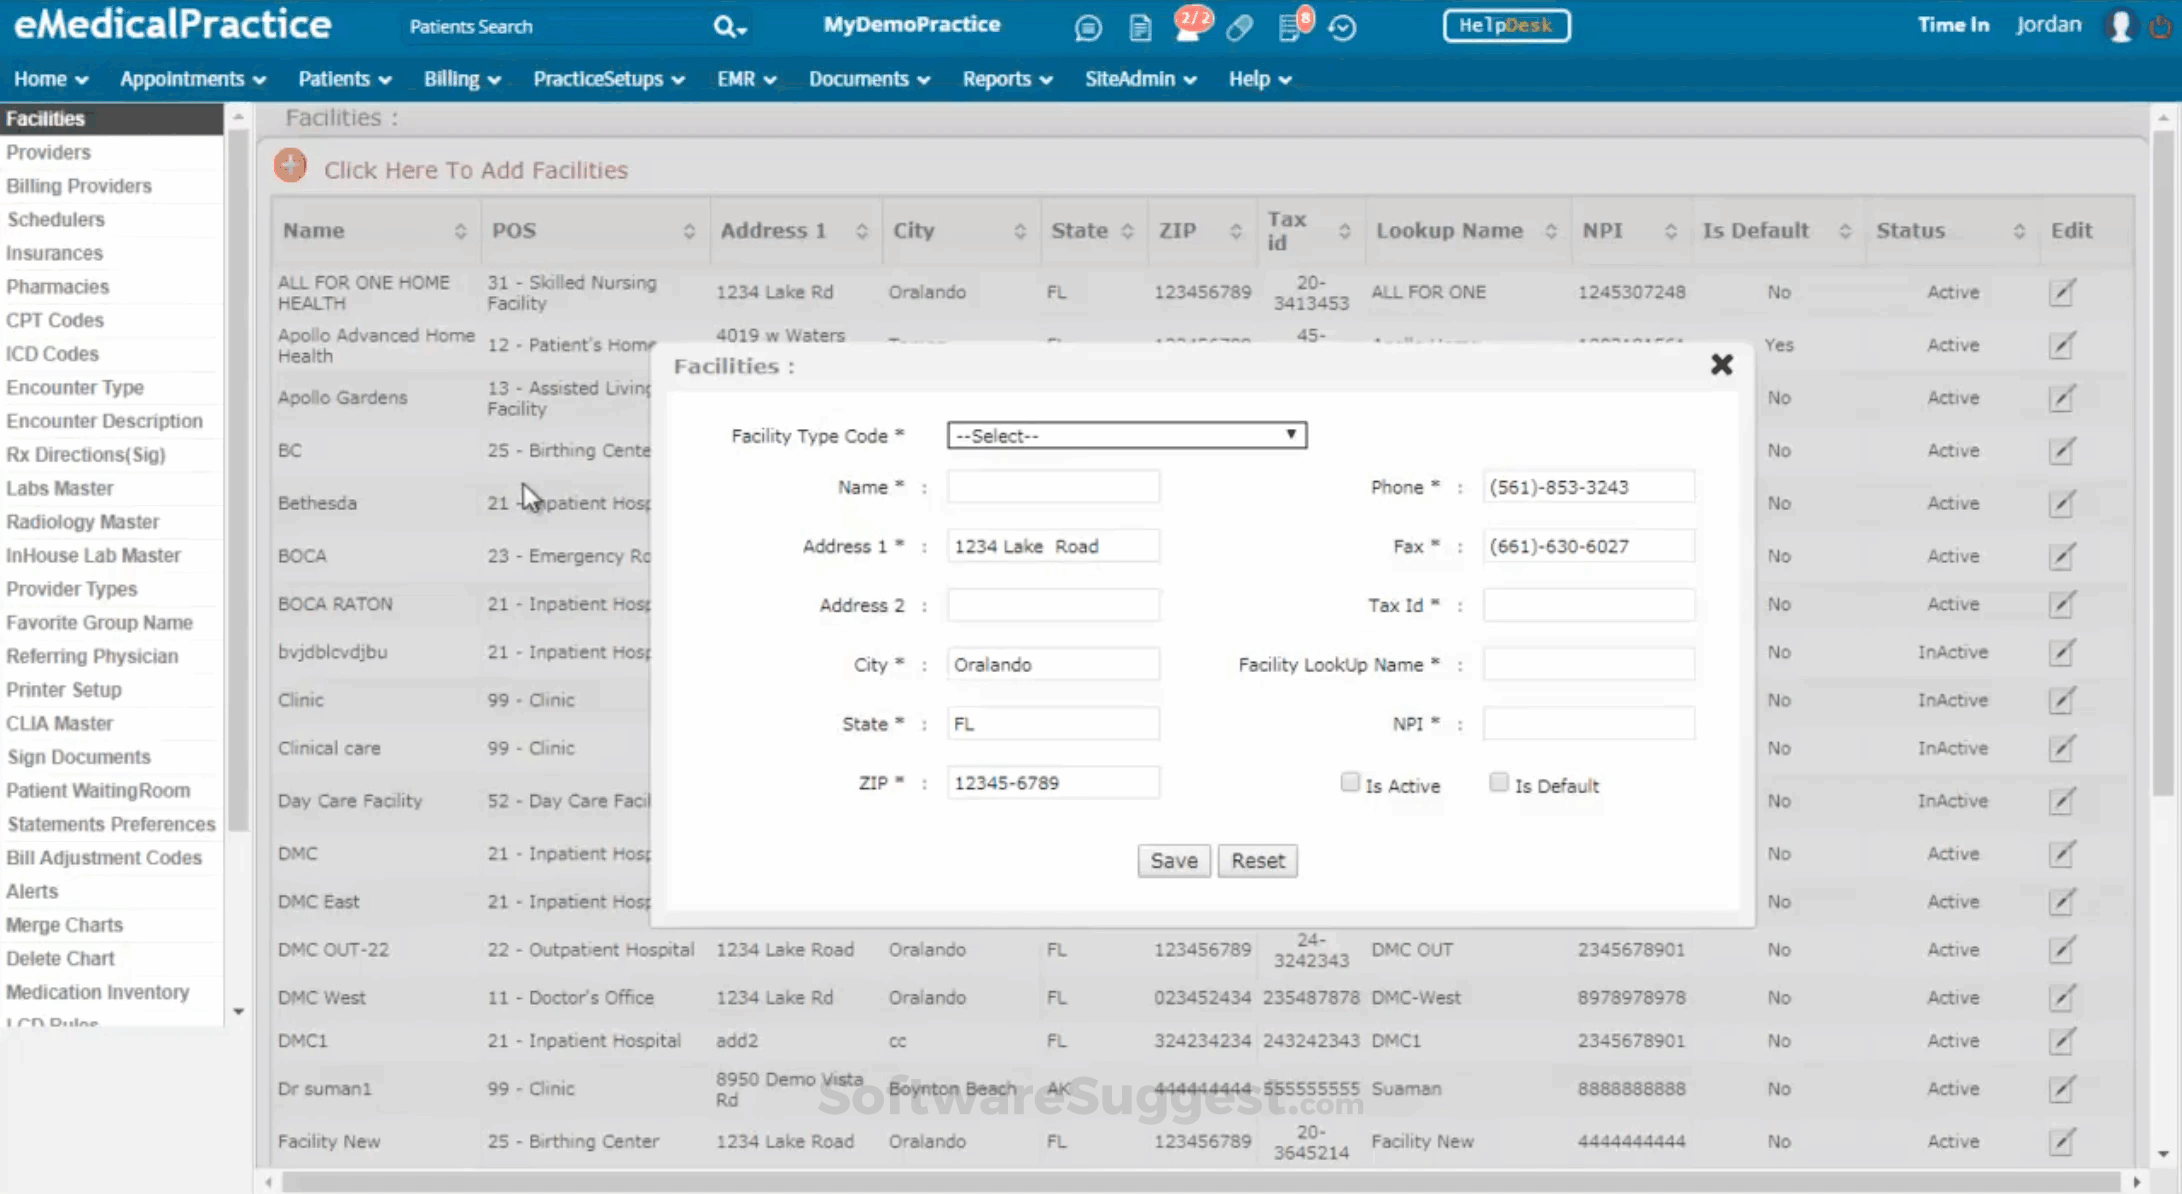Click the HelpDesk button
The width and height of the screenshot is (2182, 1194).
(1506, 26)
